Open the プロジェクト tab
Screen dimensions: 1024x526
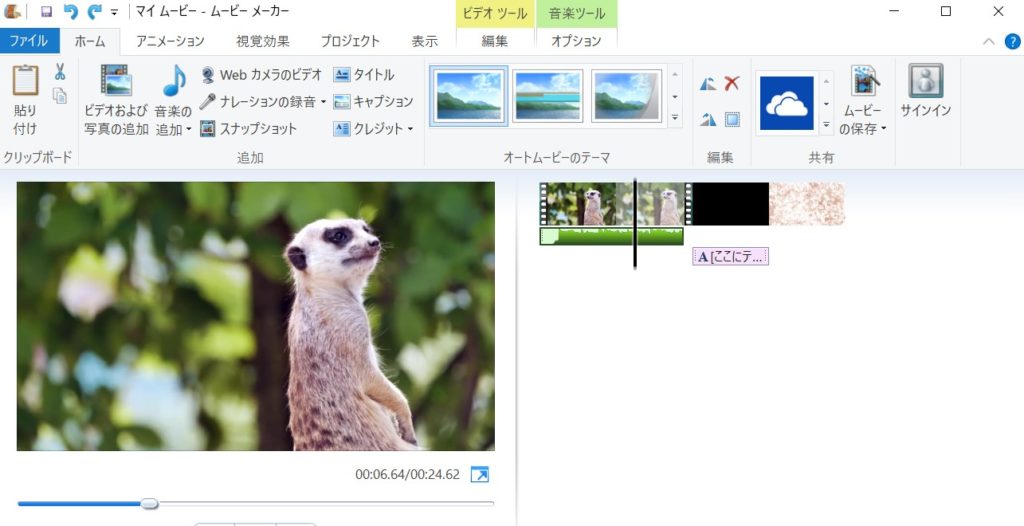click(x=350, y=41)
